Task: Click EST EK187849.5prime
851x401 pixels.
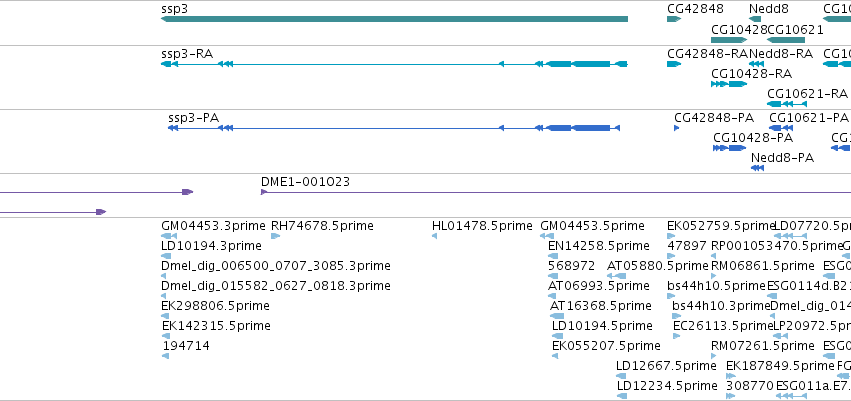Action: pos(780,366)
